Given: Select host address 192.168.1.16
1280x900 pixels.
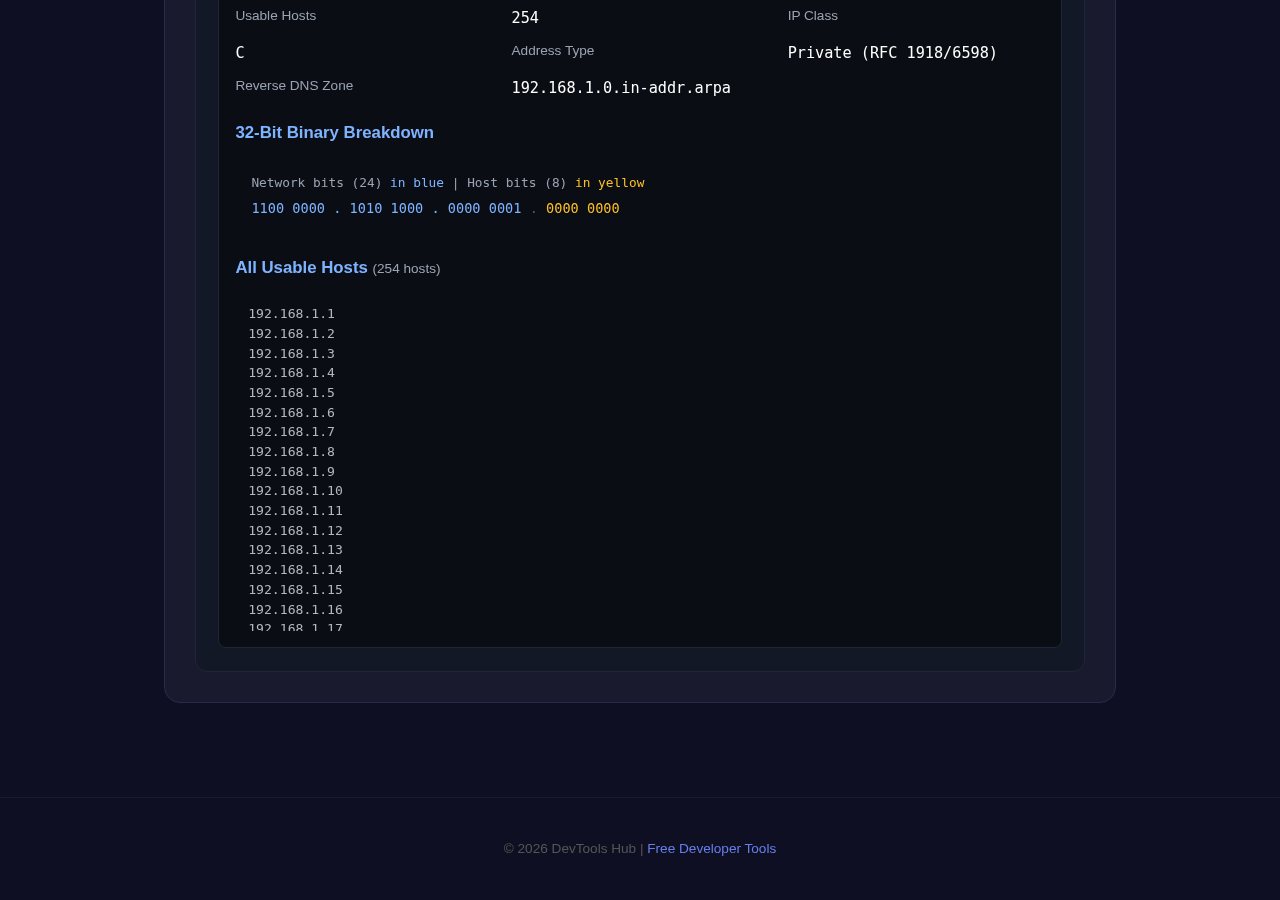Looking at the screenshot, I should click(x=295, y=610).
